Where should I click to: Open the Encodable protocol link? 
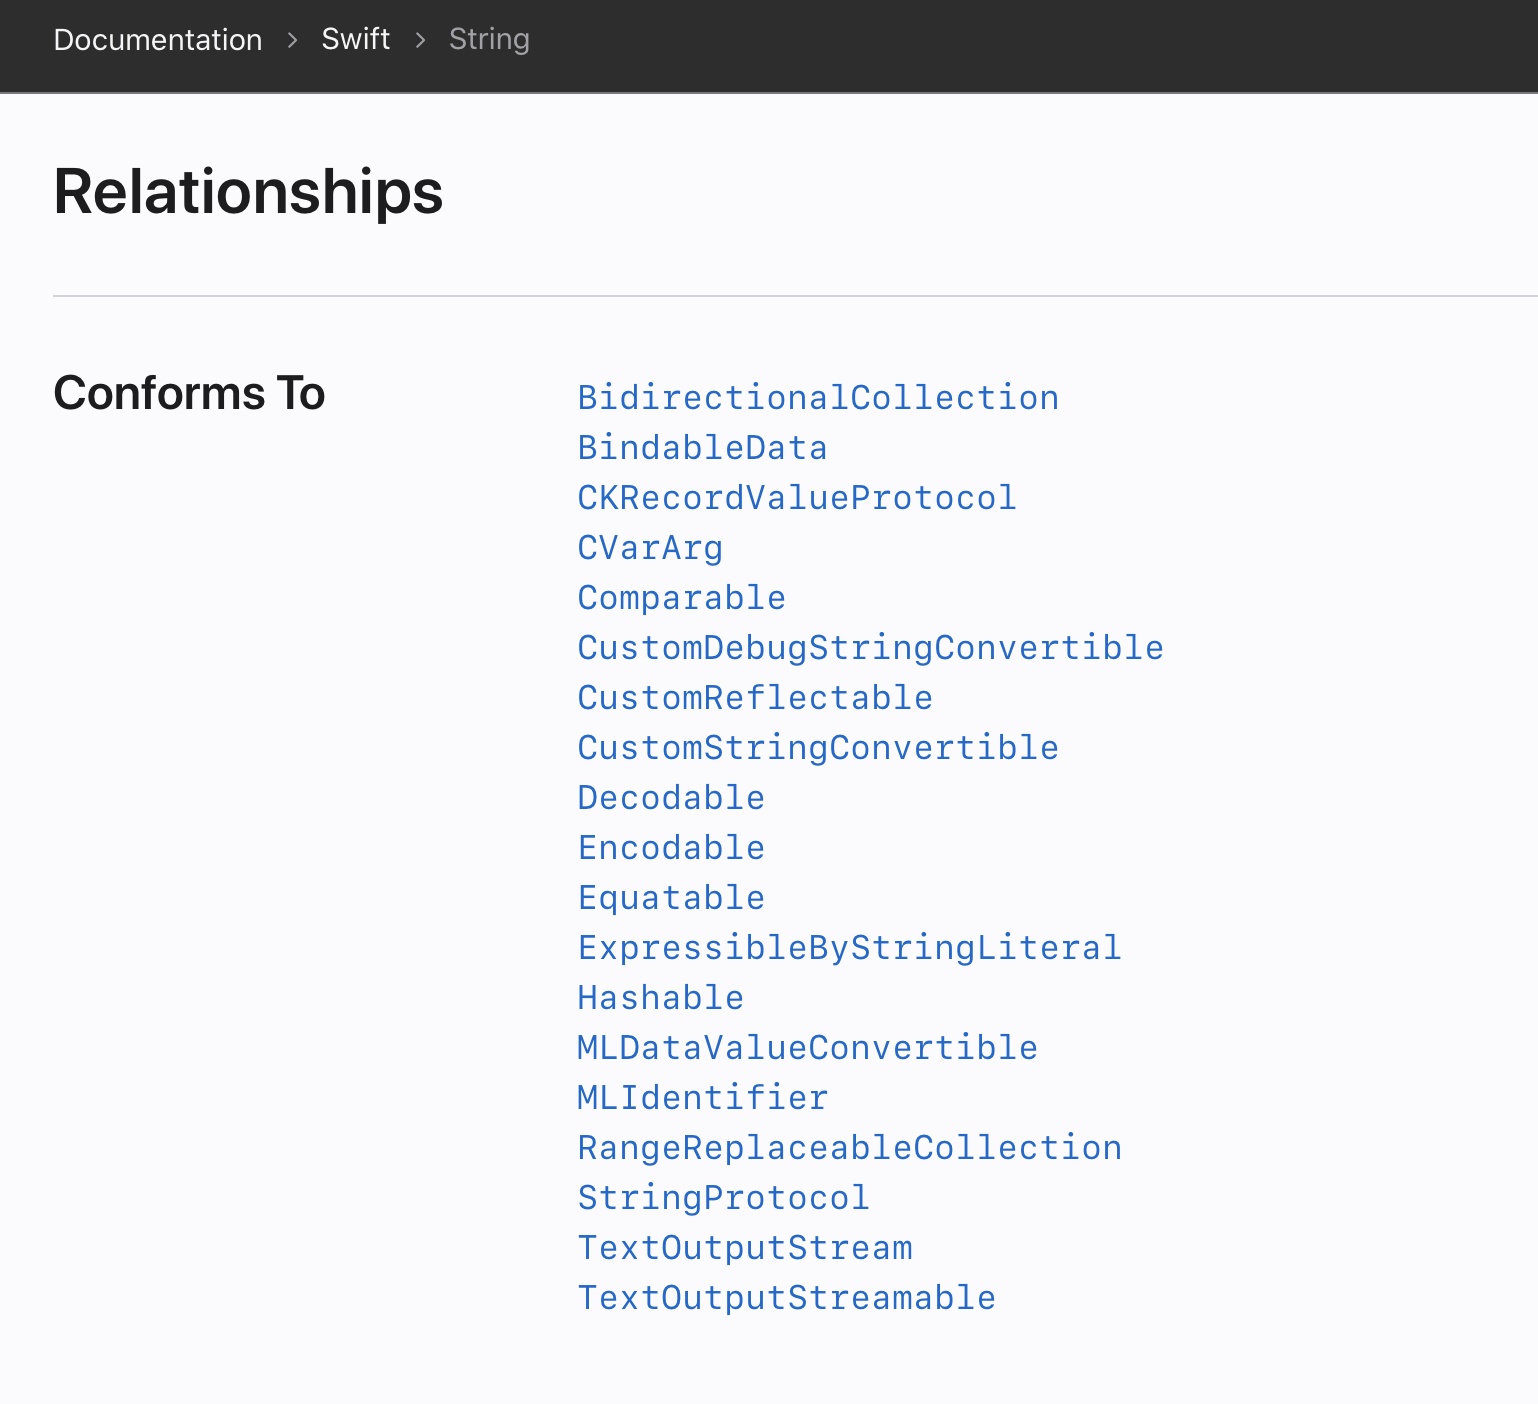(x=671, y=848)
